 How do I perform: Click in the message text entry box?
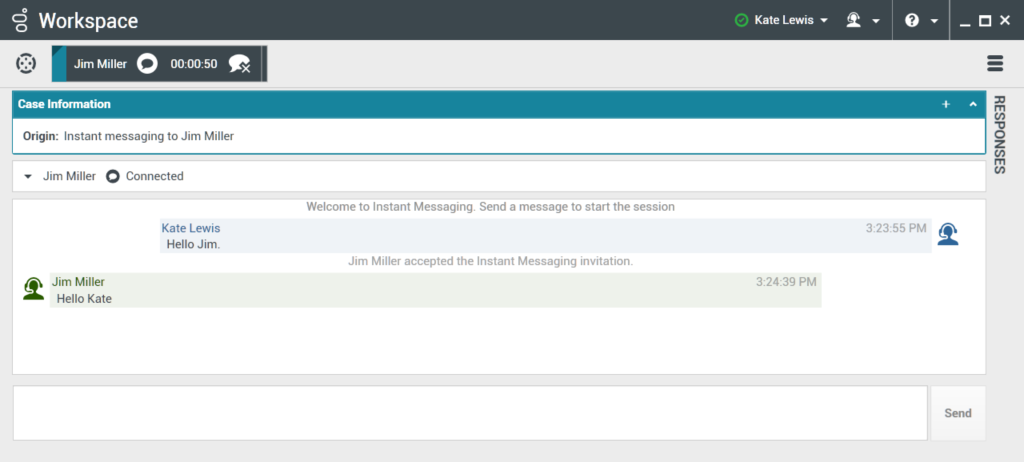click(x=470, y=413)
